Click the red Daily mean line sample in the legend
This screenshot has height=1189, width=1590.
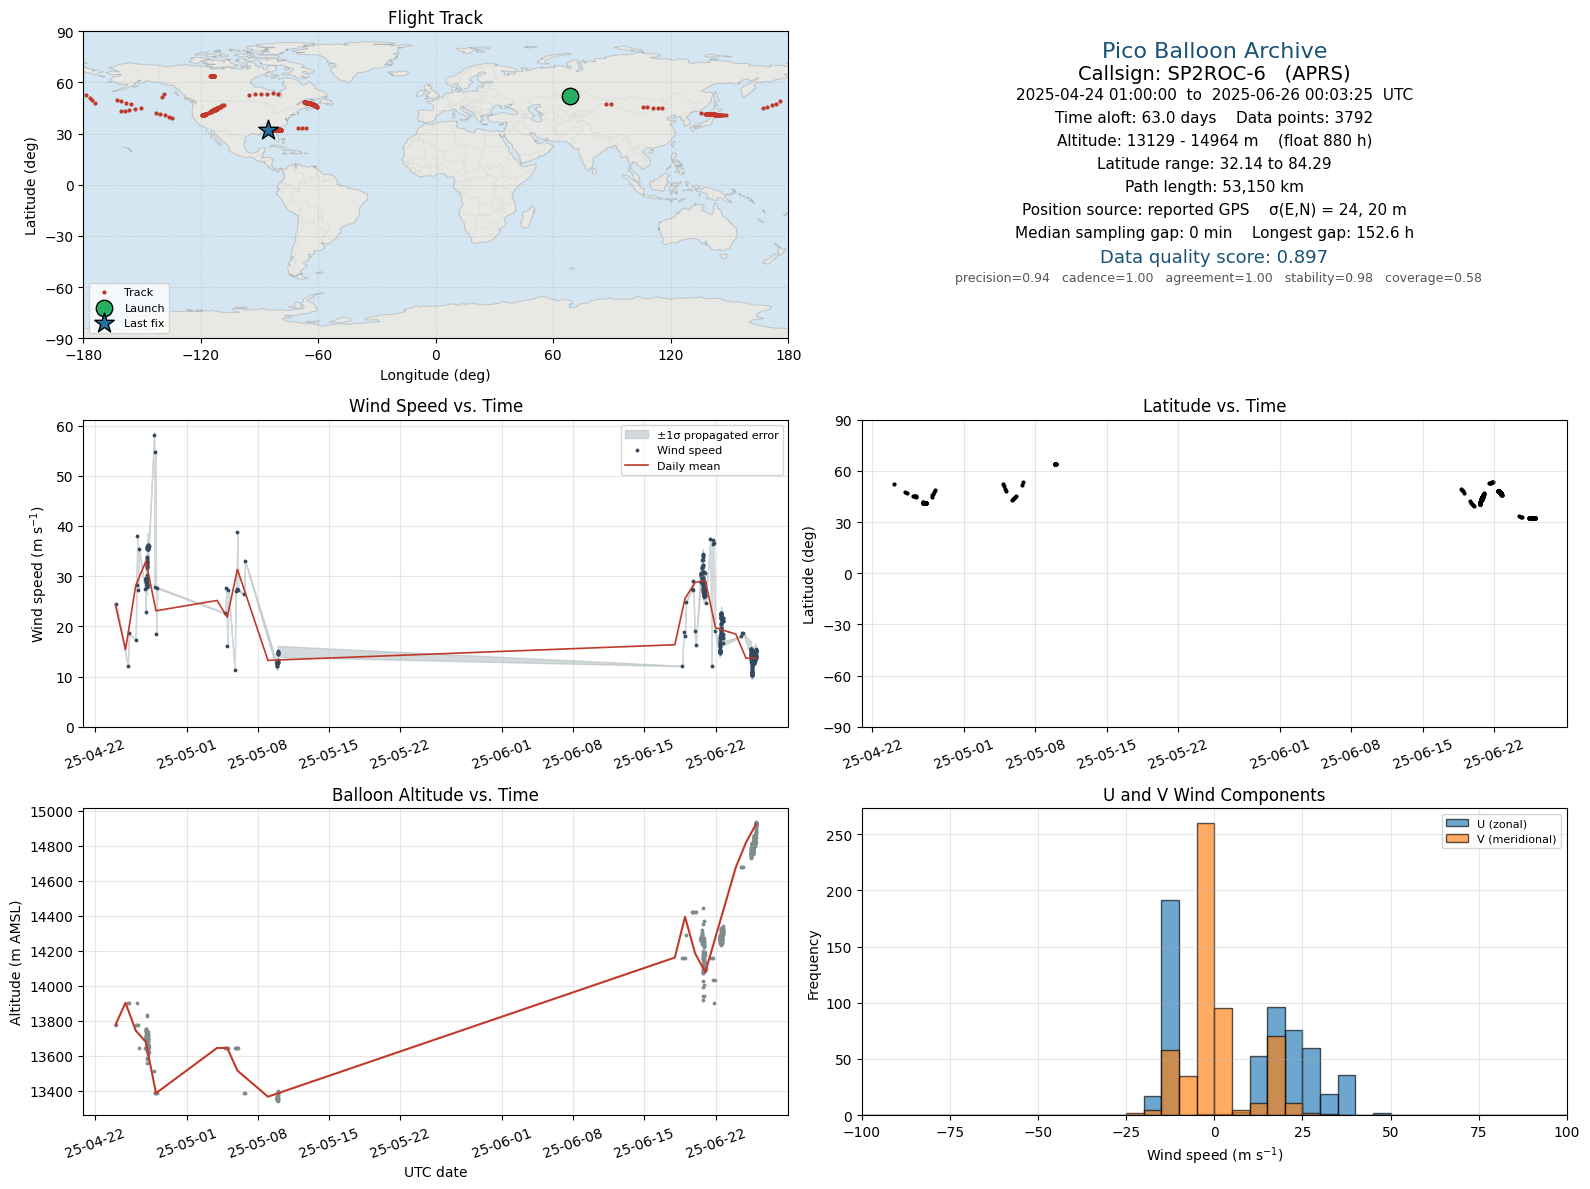click(637, 466)
